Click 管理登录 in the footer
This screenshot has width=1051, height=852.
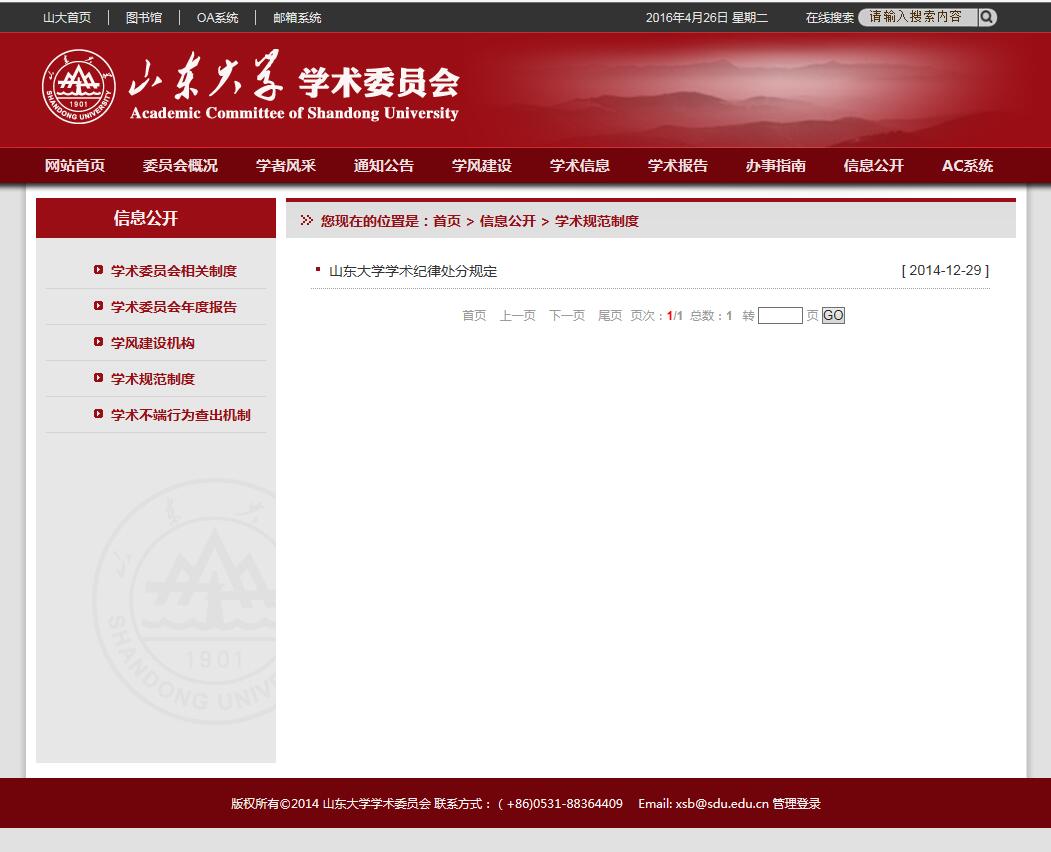coord(796,803)
